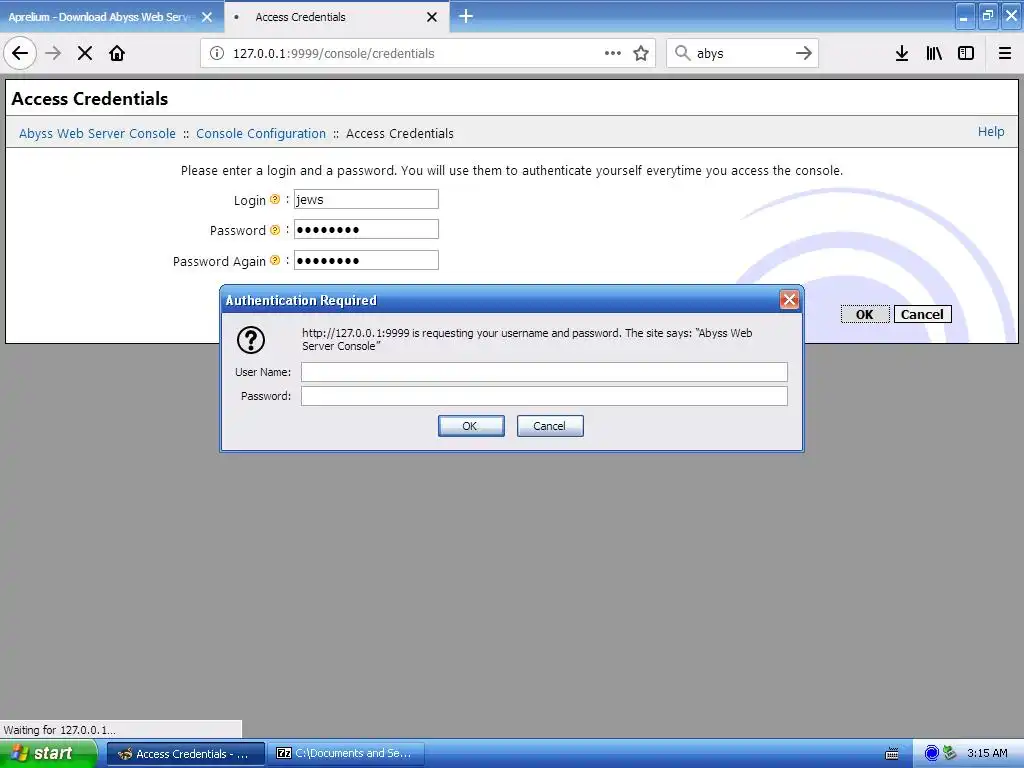Go to Console Configuration link
1024x768 pixels.
[x=261, y=133]
